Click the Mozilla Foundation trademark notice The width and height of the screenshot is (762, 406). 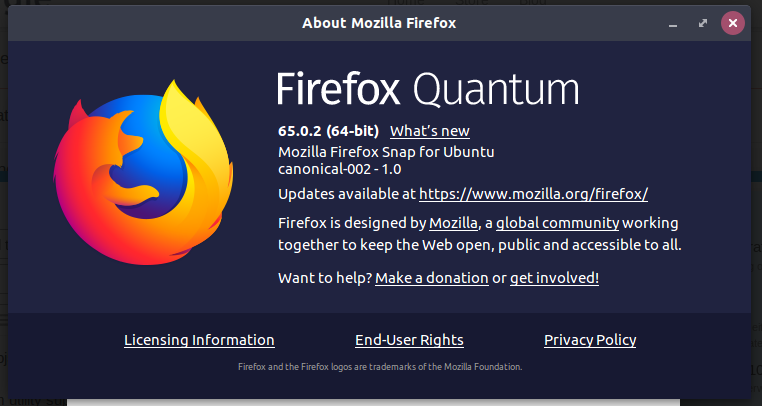(x=380, y=367)
